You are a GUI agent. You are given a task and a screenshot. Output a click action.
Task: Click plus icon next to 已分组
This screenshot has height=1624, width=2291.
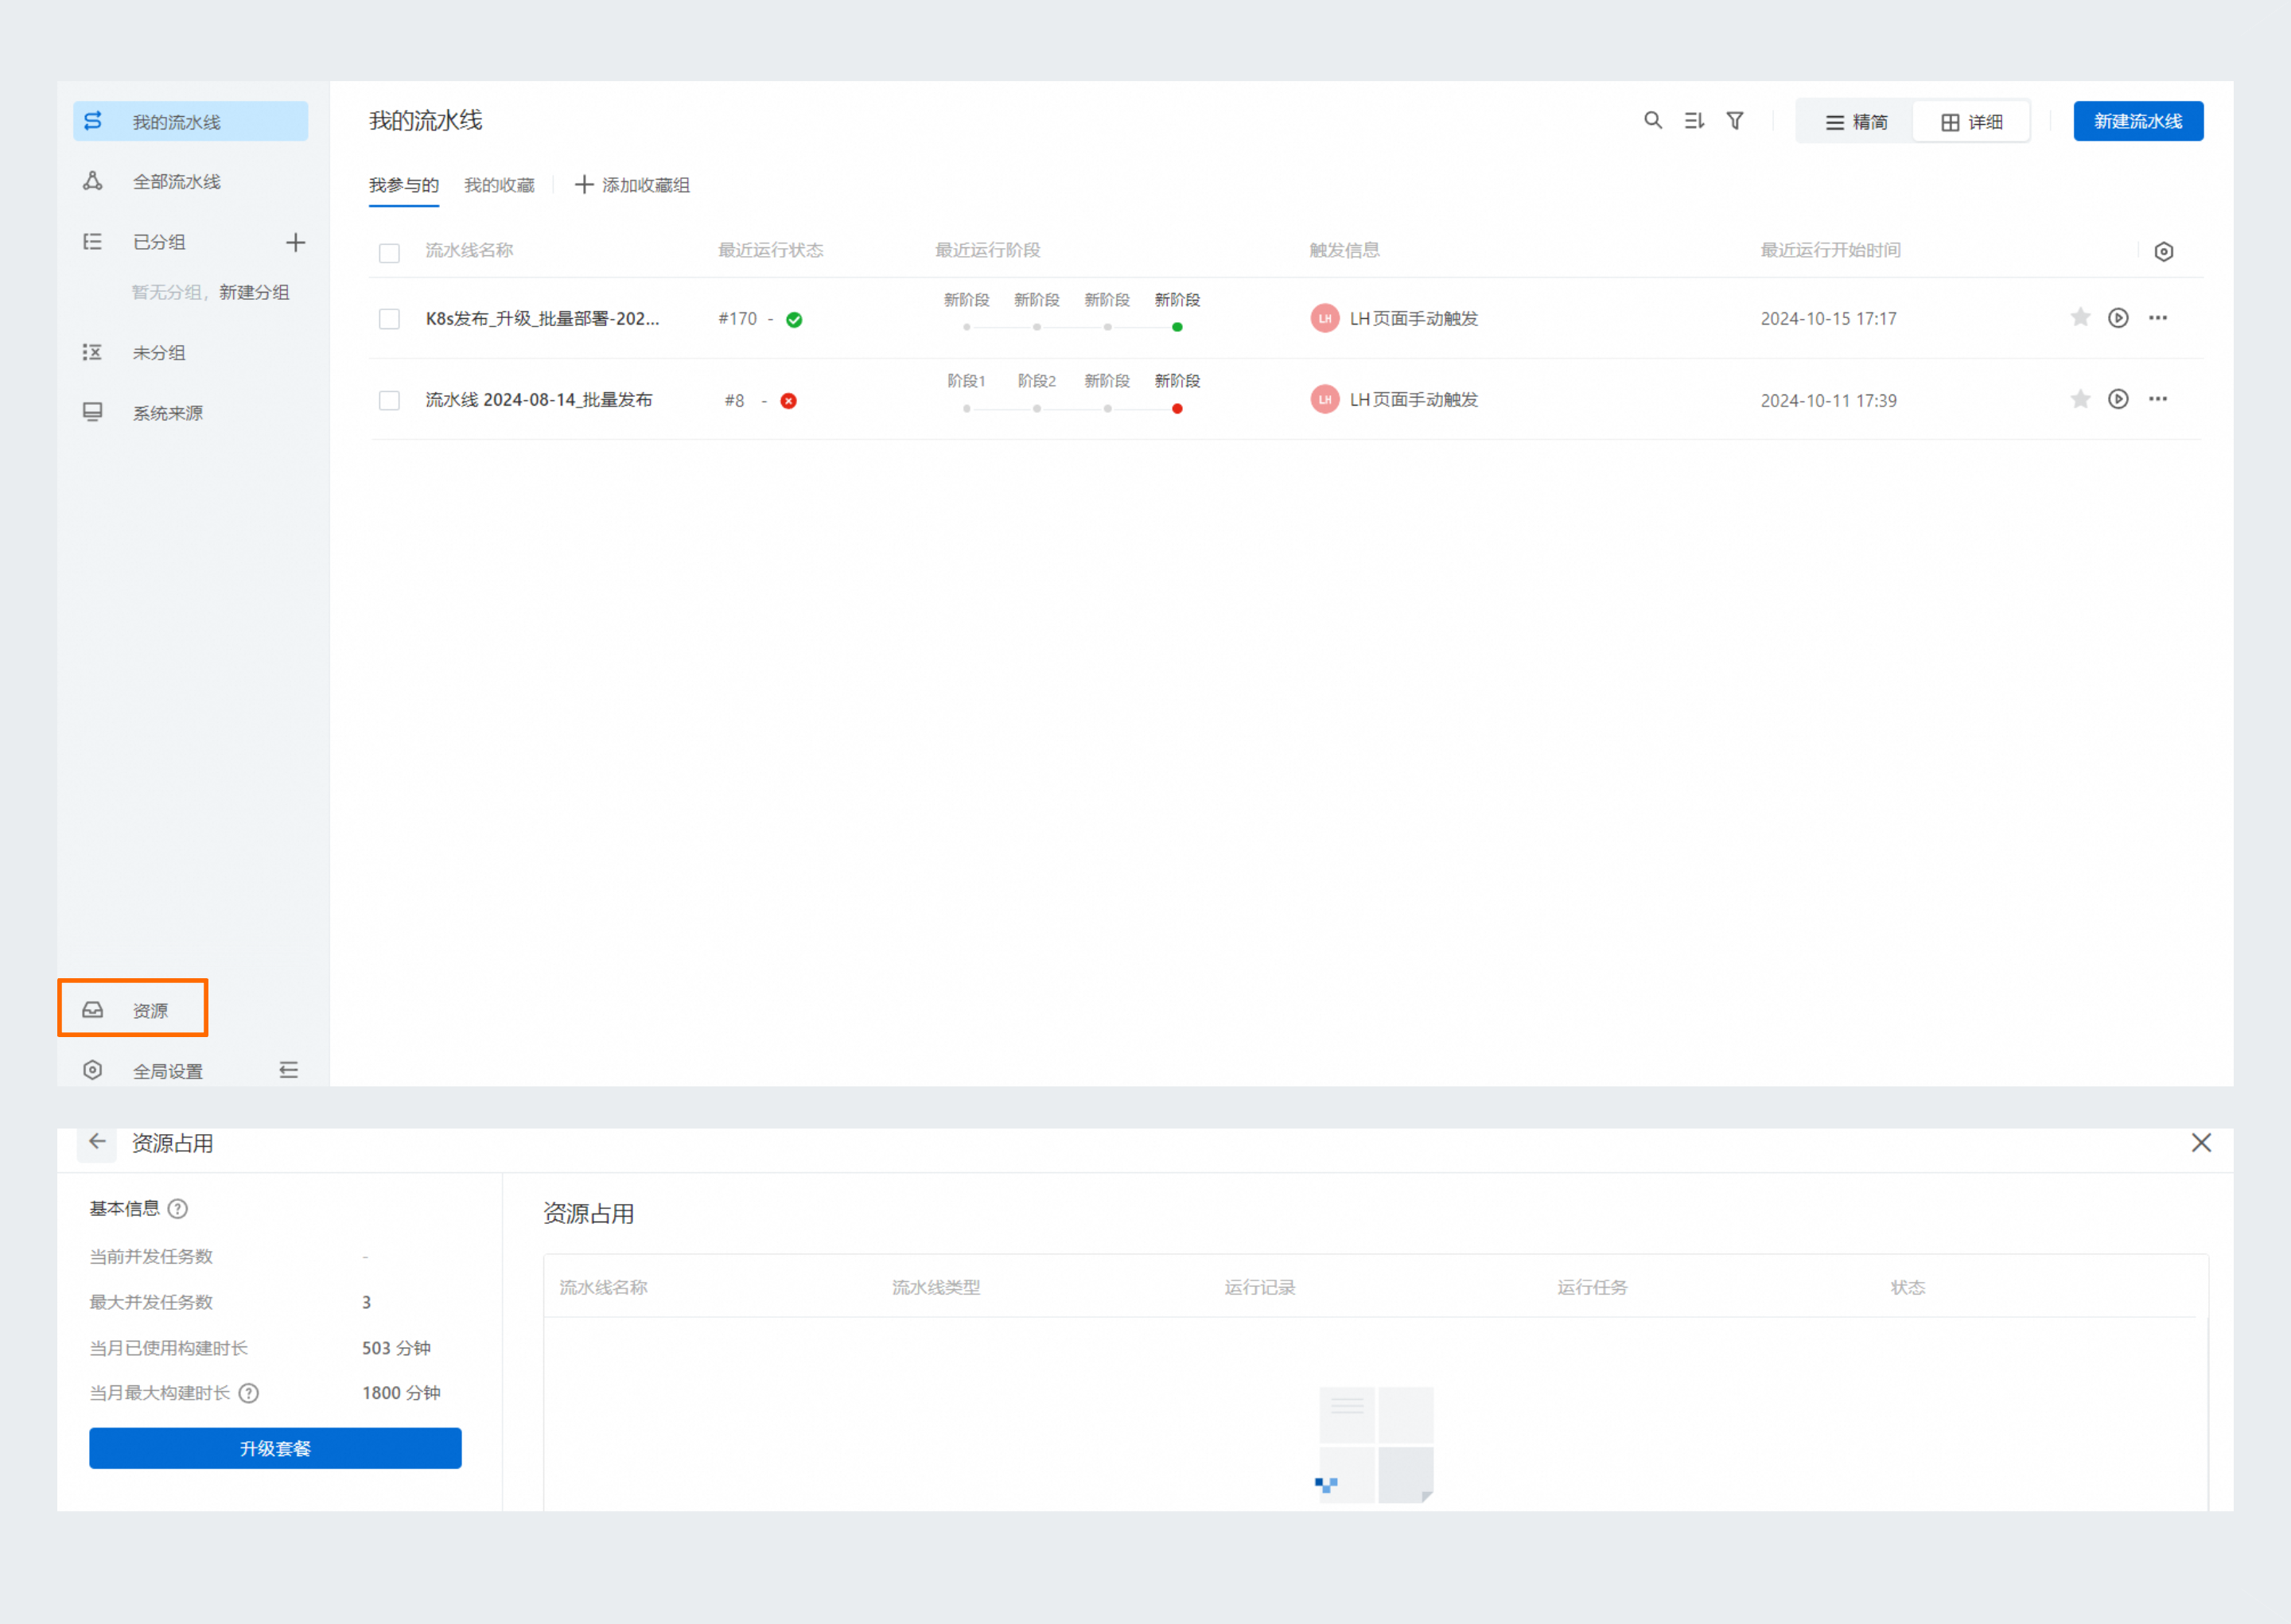[x=295, y=242]
